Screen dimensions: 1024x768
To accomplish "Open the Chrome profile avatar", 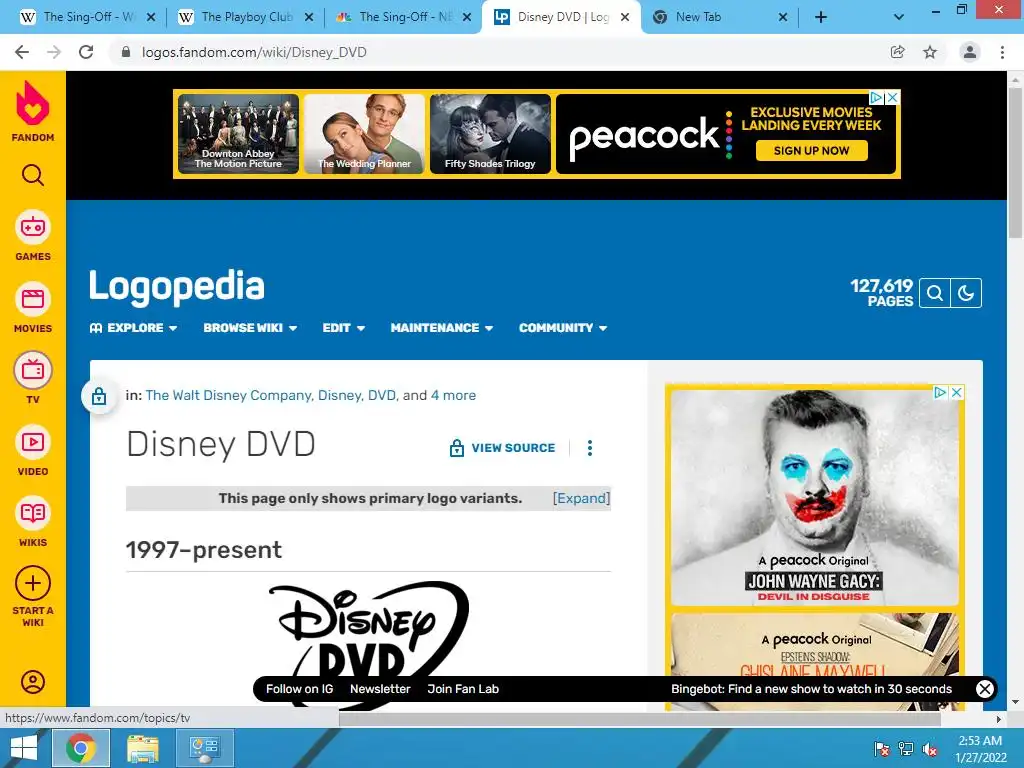I will click(970, 52).
